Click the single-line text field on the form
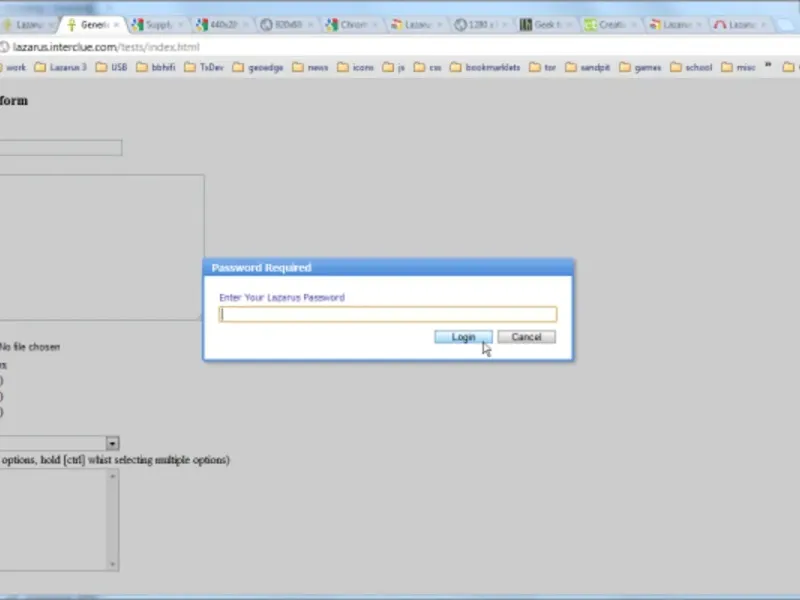 (x=61, y=147)
